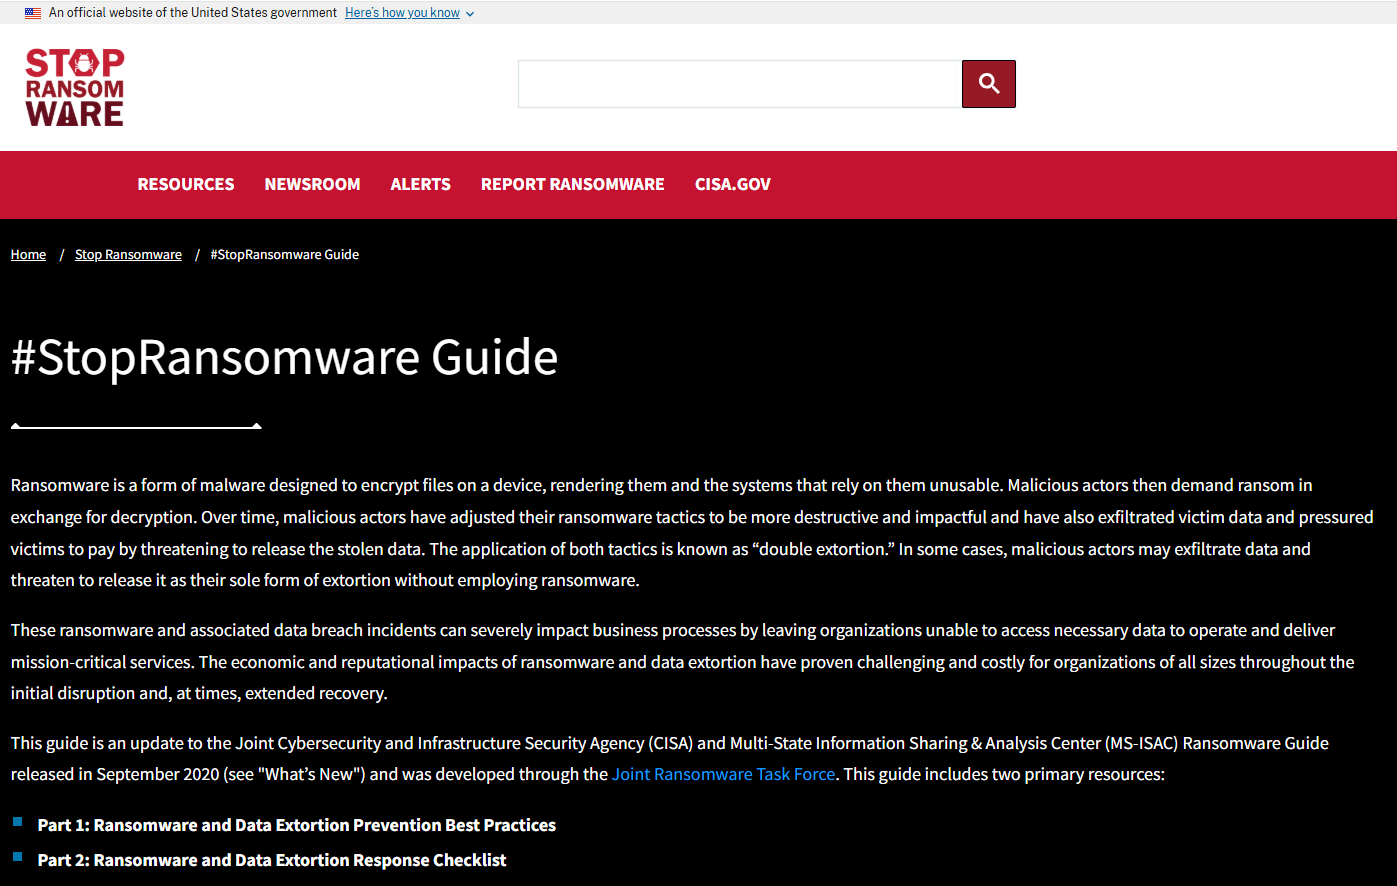Click "Part 2: Ransomware and Data Extortion Response Checklist"
The height and width of the screenshot is (886, 1397).
click(x=271, y=860)
